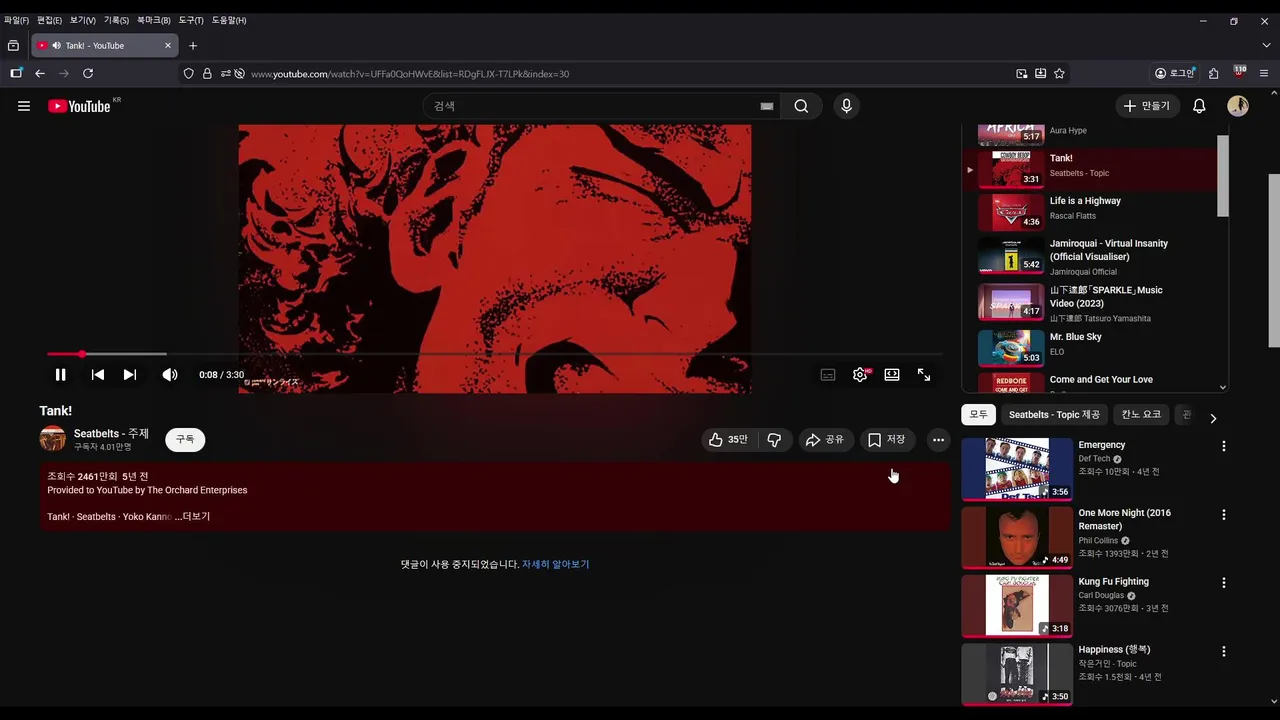1280x720 pixels.
Task: Close the Tank! - YouTube tab
Action: tap(168, 46)
